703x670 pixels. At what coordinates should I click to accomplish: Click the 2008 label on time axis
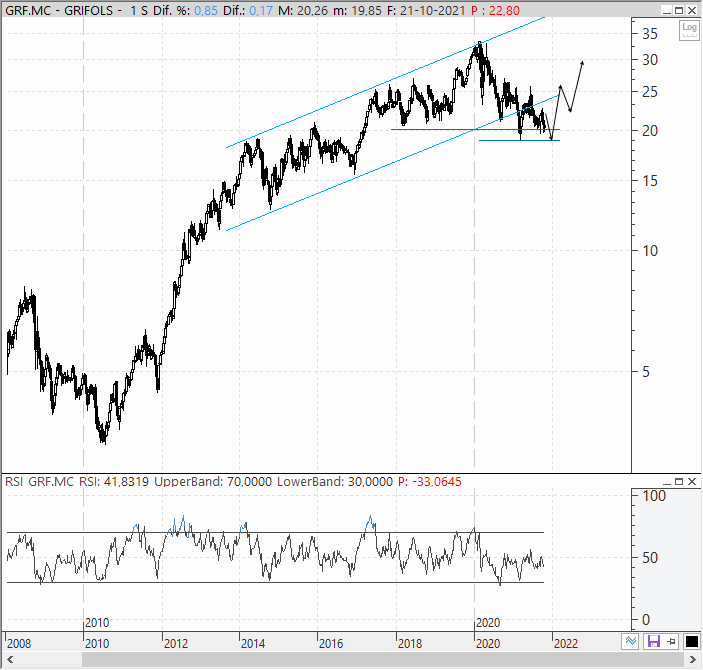click(x=19, y=644)
